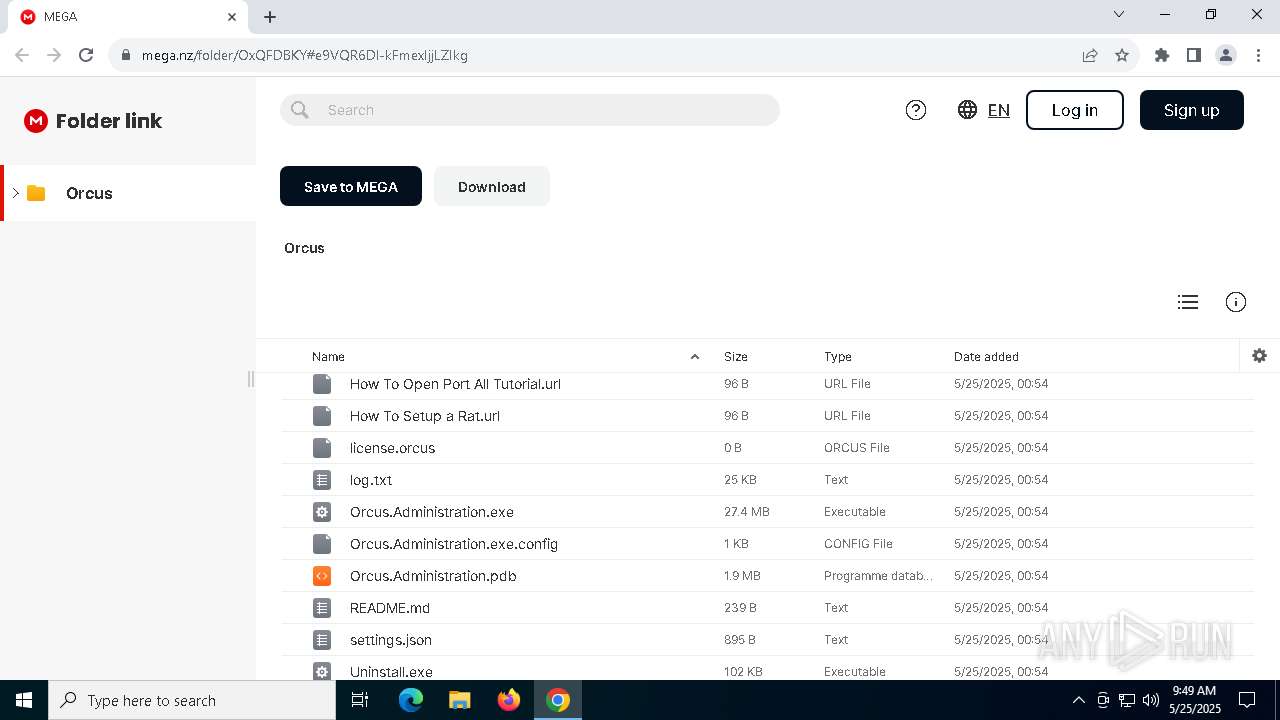Image resolution: width=1280 pixels, height=720 pixels.
Task: Click the Save to MEGA button
Action: pos(351,186)
